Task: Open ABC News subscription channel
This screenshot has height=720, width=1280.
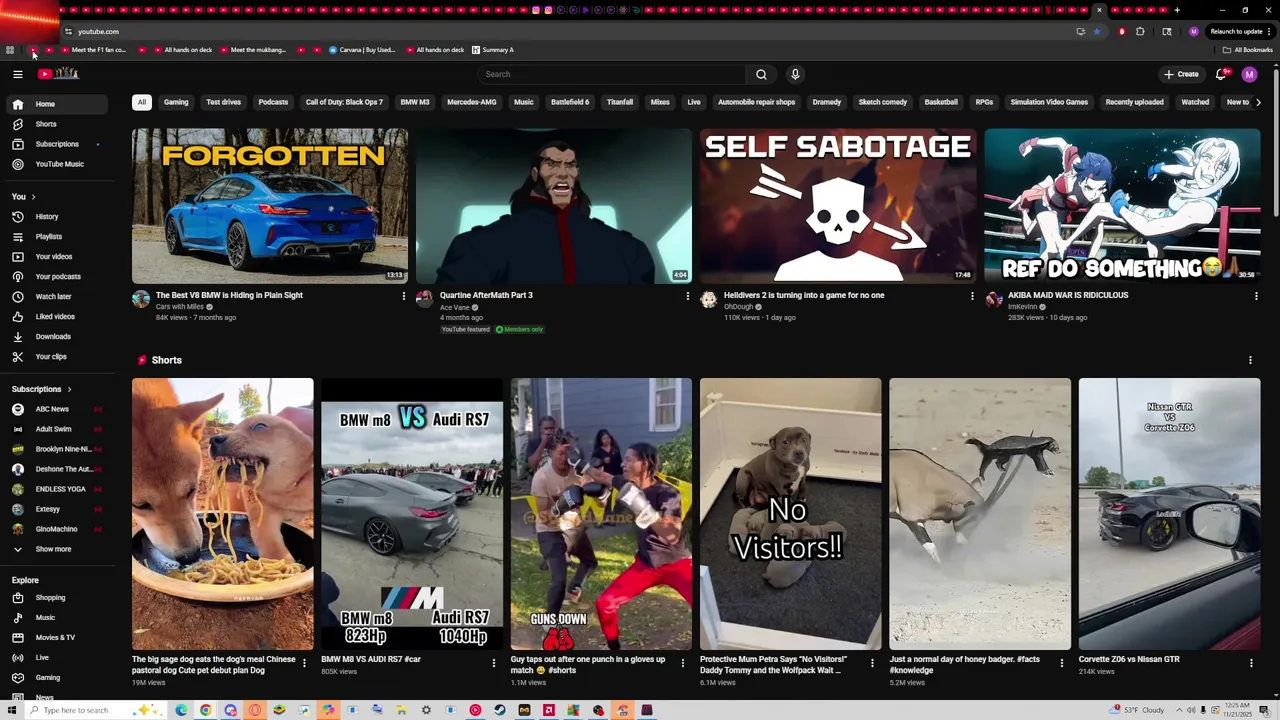Action: pos(58,409)
